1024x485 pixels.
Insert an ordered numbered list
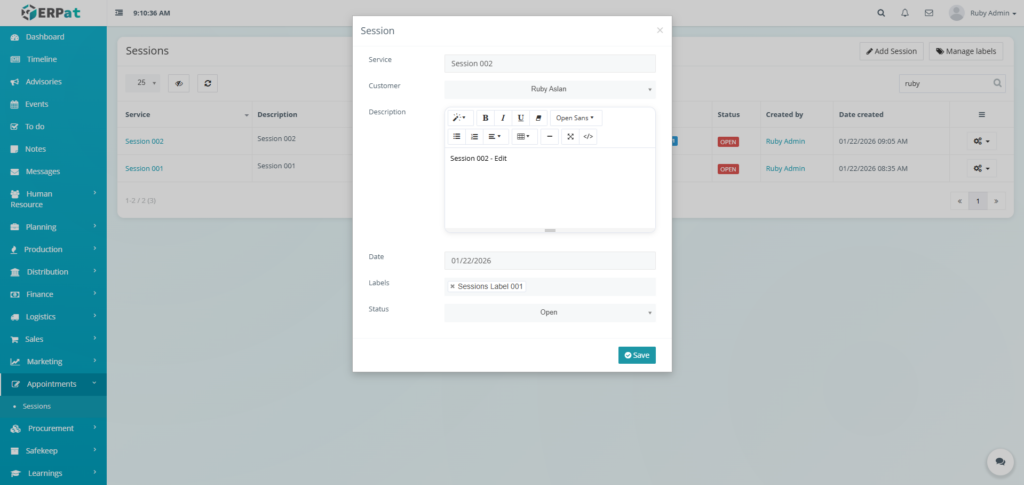(474, 136)
